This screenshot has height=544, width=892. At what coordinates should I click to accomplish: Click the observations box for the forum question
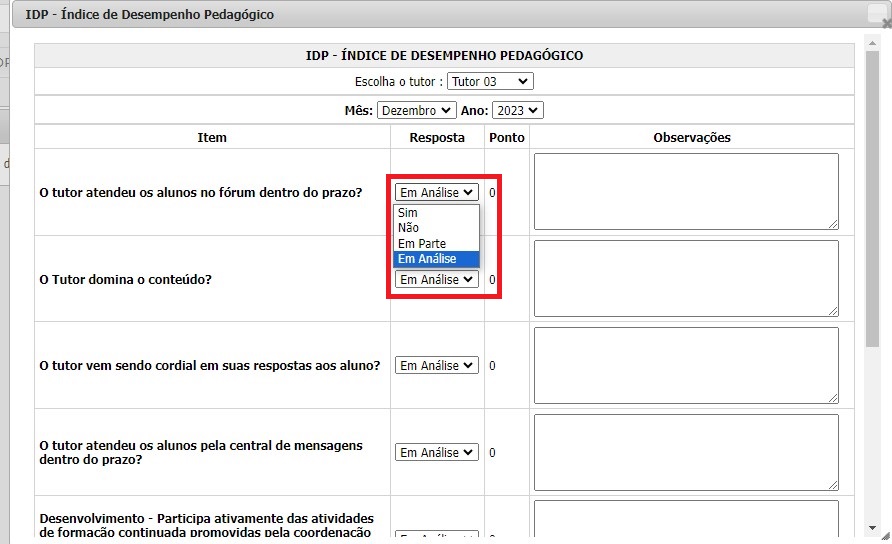pos(686,191)
